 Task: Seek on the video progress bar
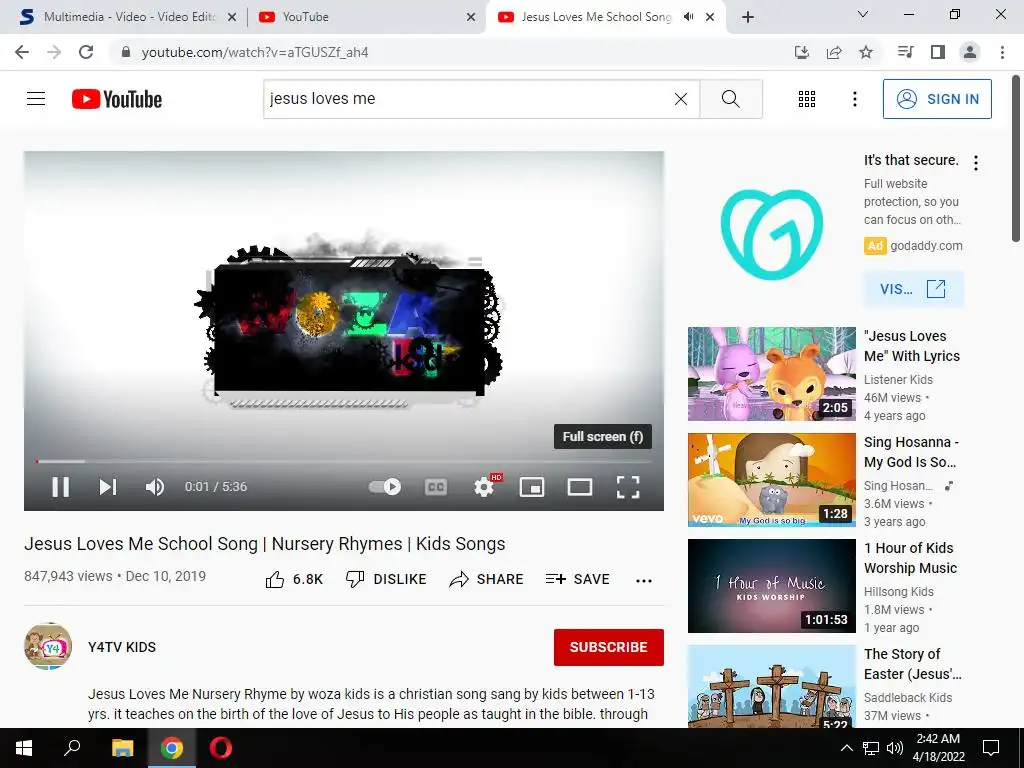point(344,461)
